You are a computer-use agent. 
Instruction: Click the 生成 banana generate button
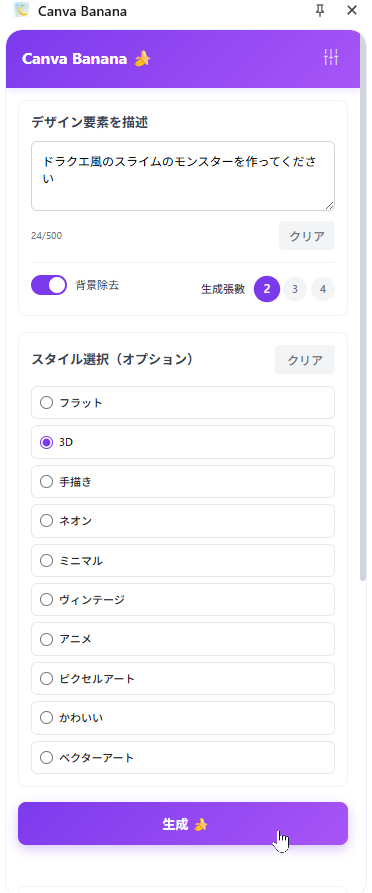(x=183, y=824)
